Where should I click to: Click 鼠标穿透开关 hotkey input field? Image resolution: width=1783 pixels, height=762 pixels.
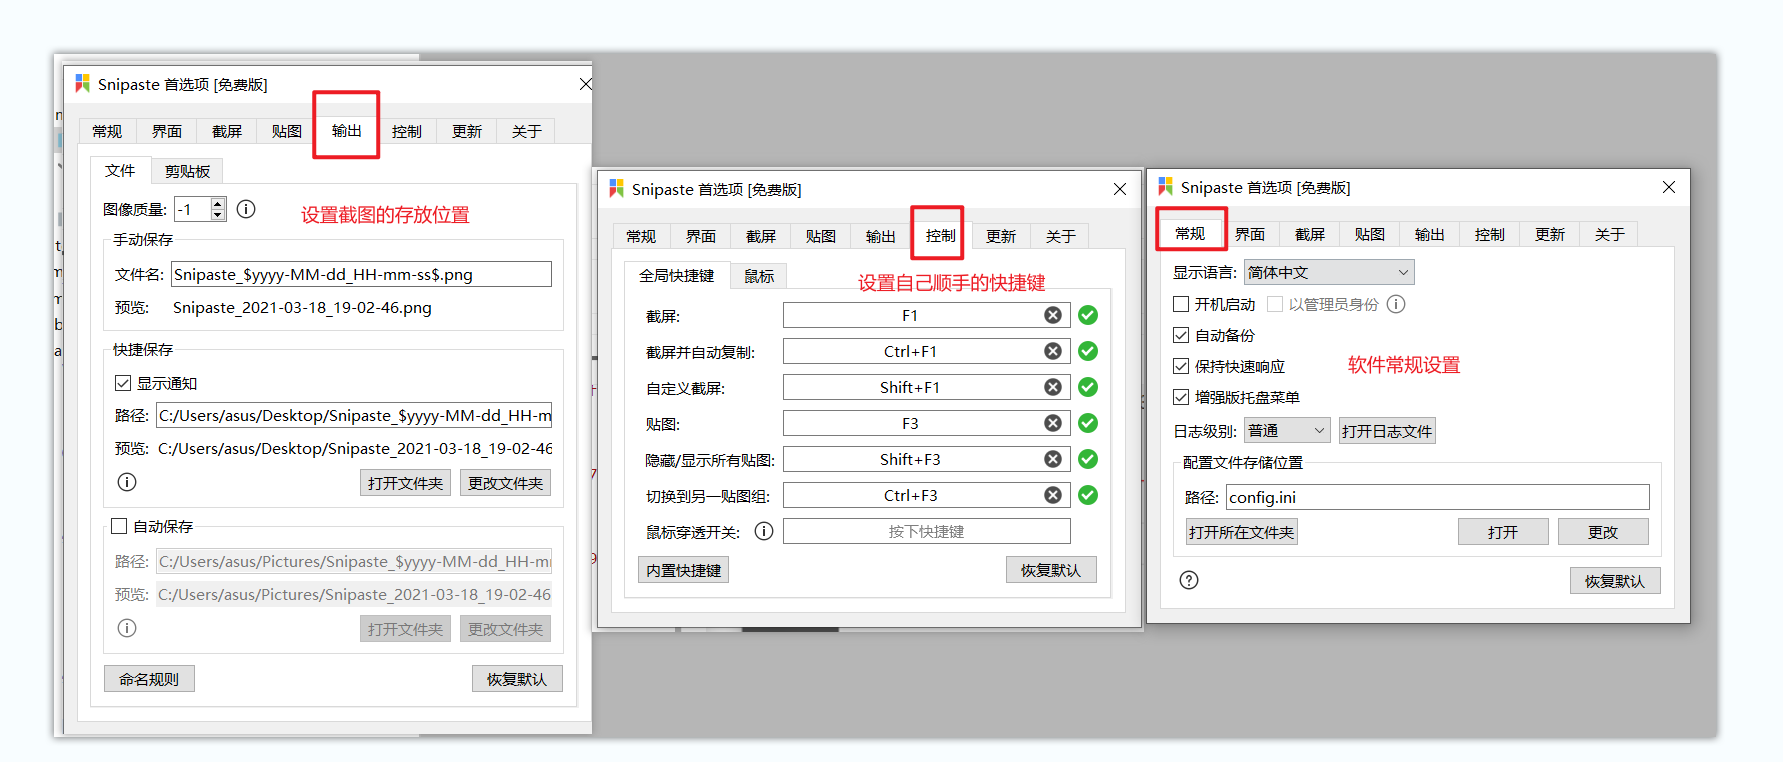tap(926, 531)
